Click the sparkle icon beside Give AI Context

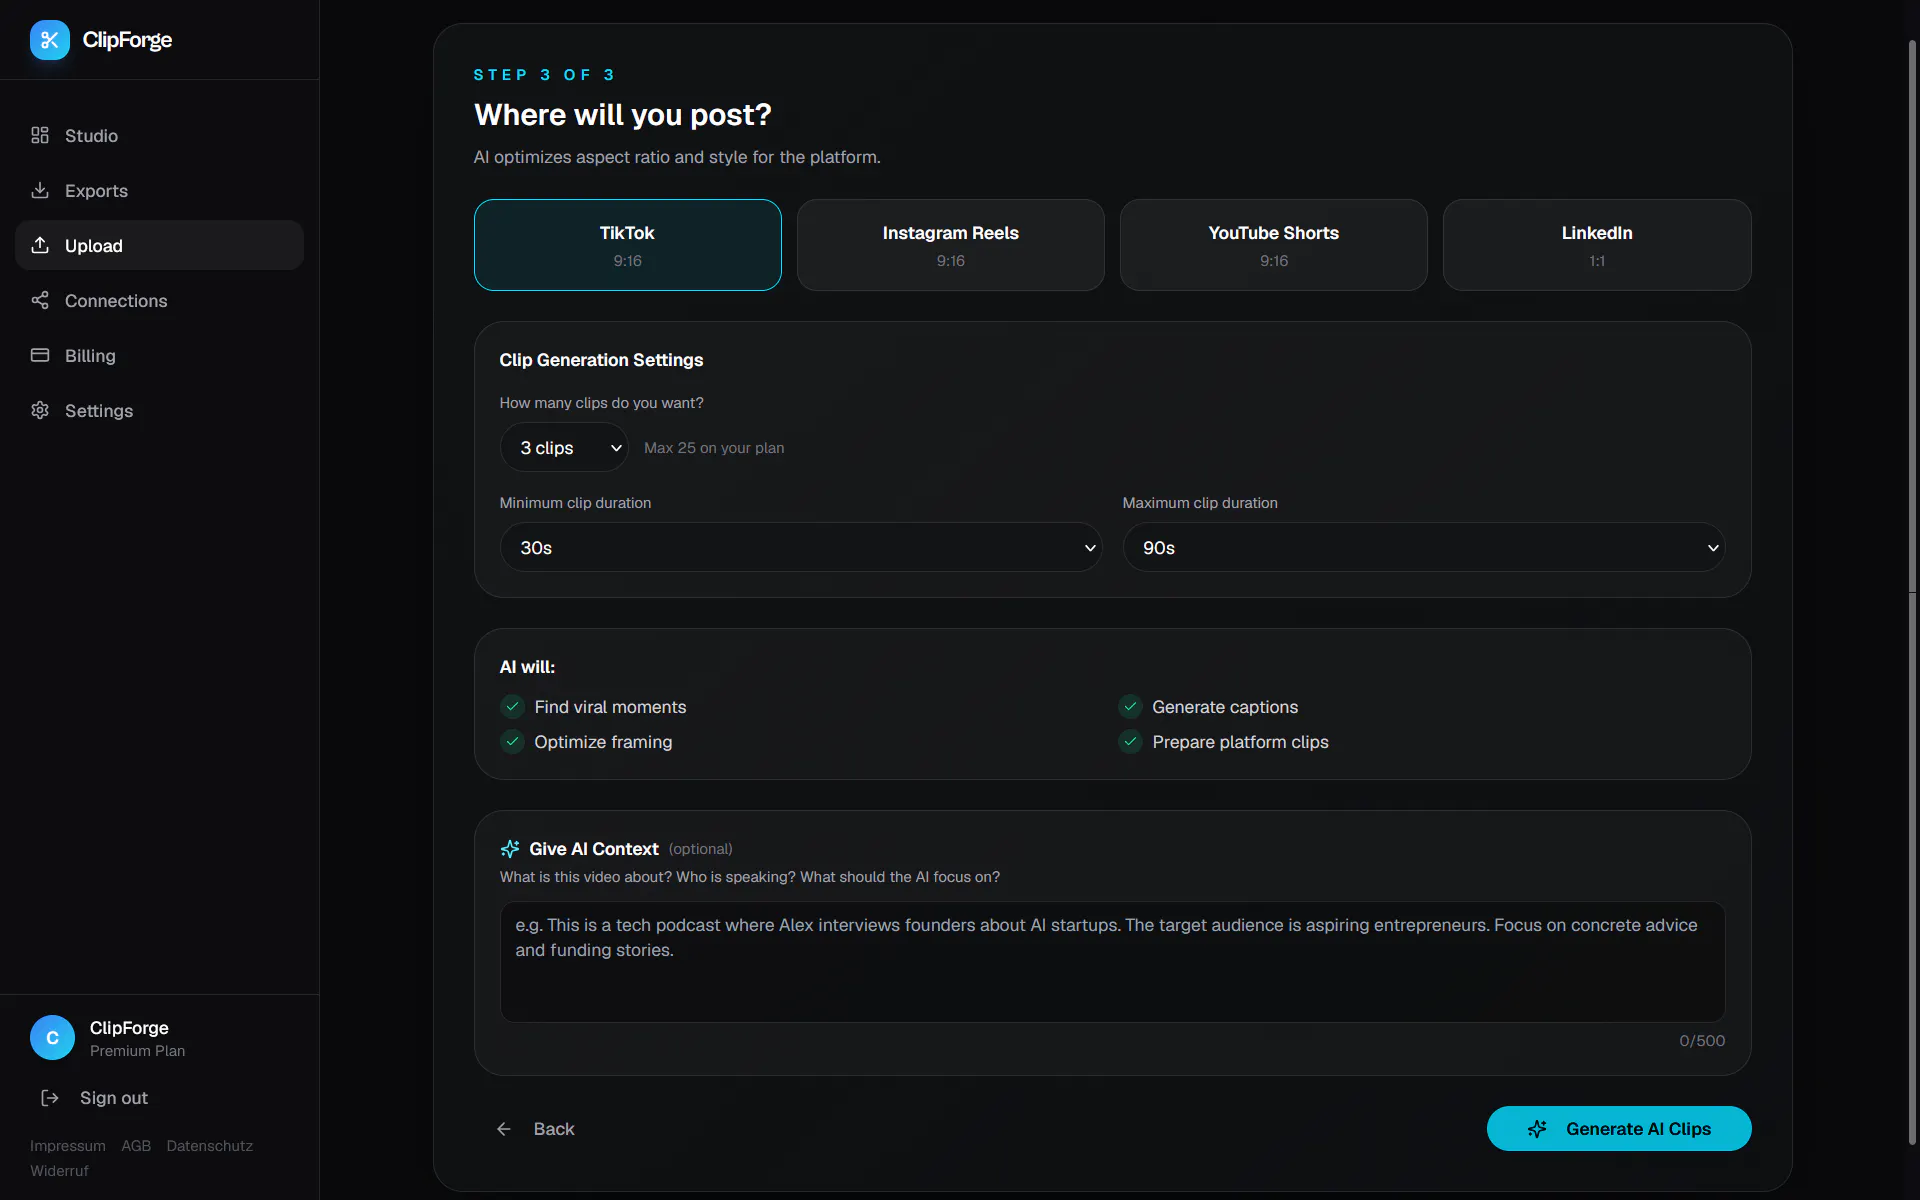(x=510, y=849)
